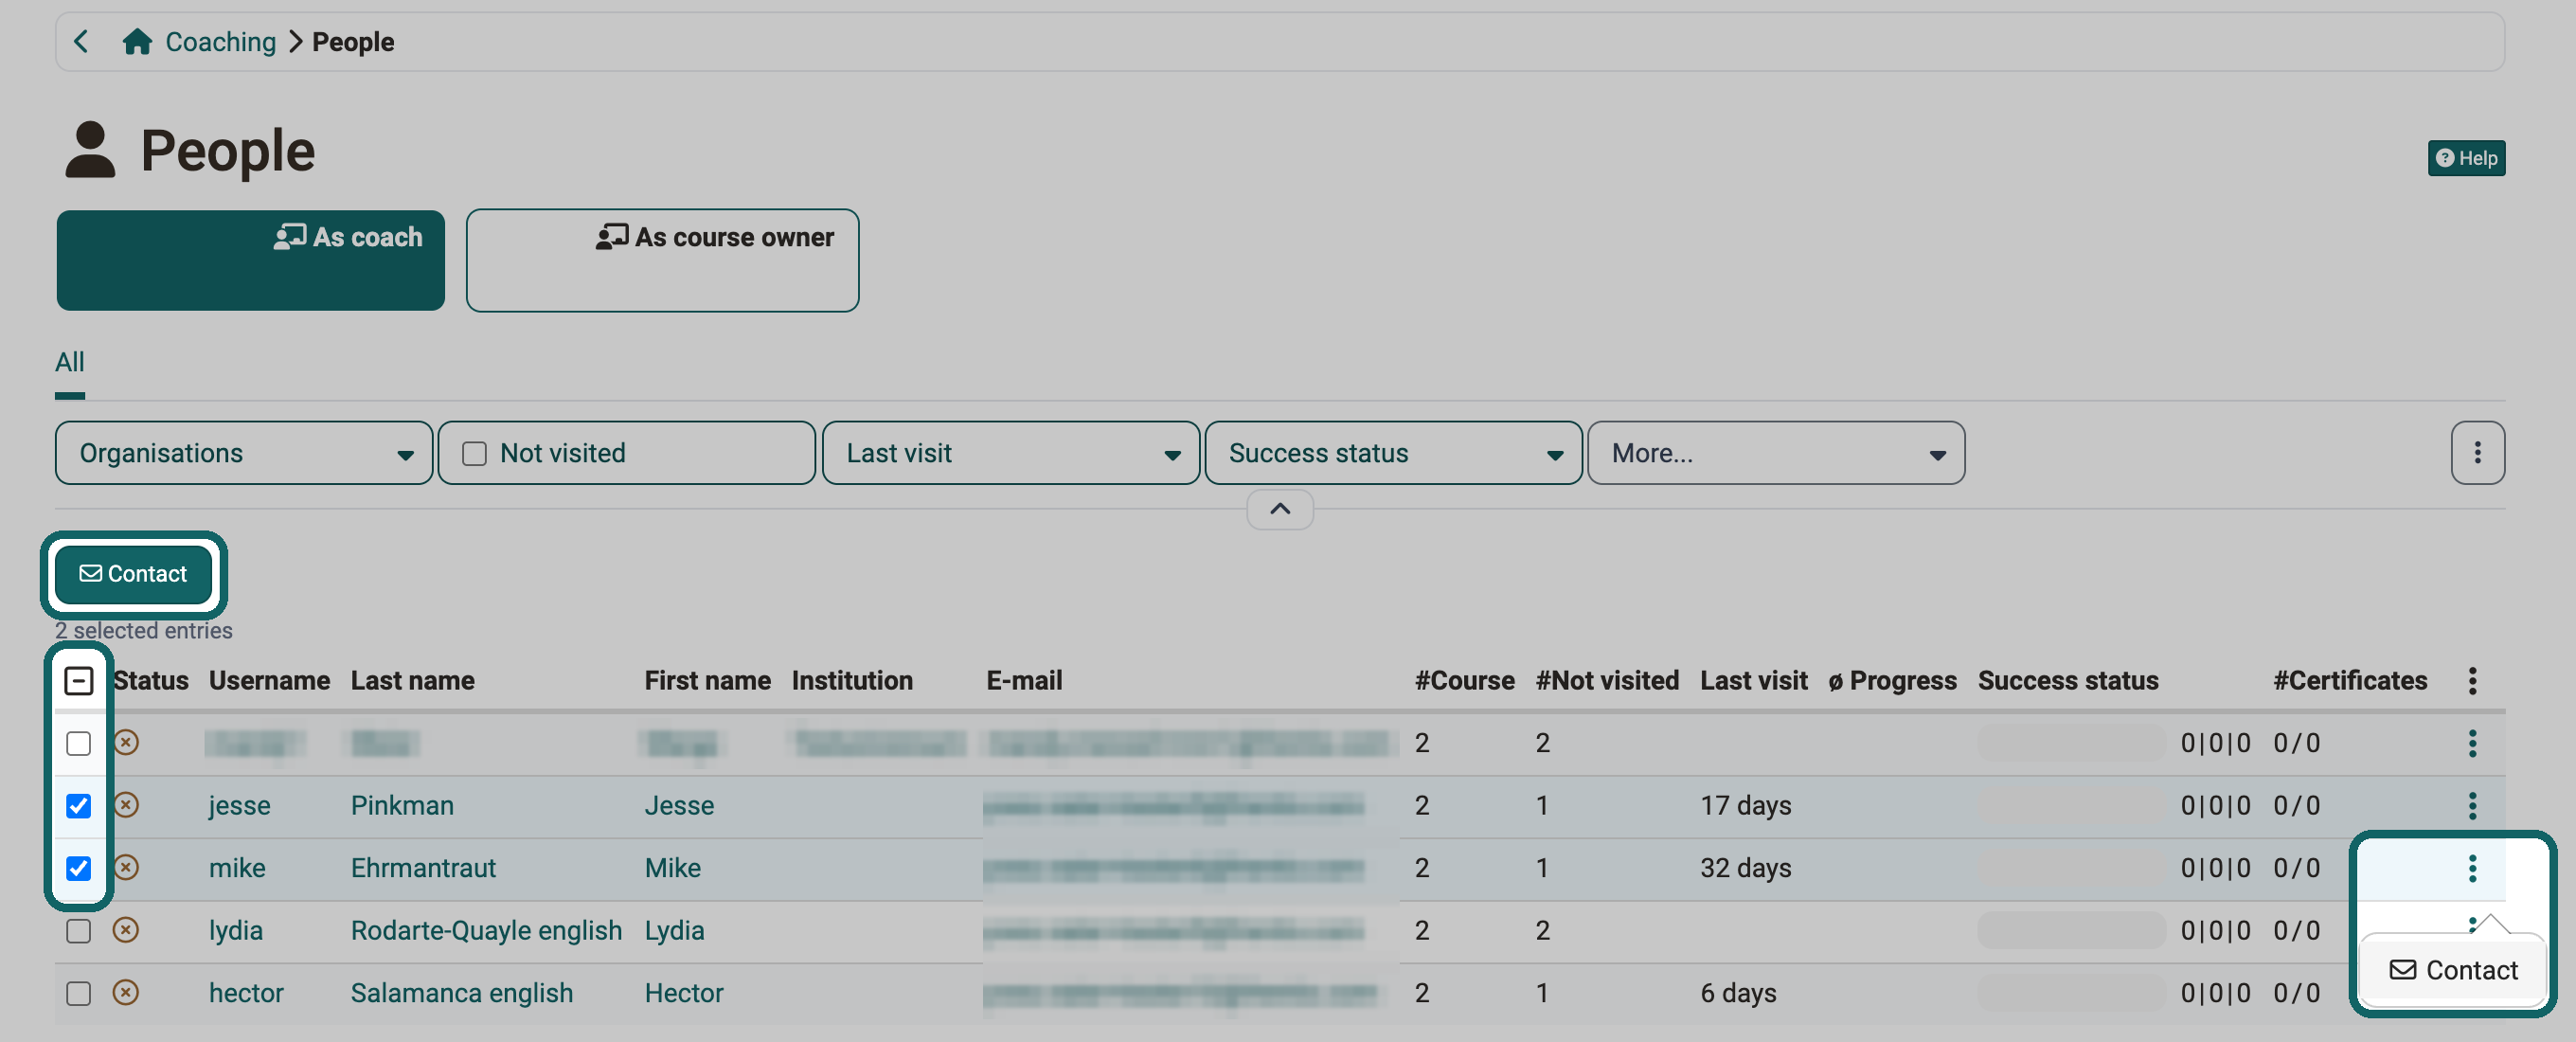Click the green Contact button
This screenshot has height=1042, width=2576.
[133, 574]
